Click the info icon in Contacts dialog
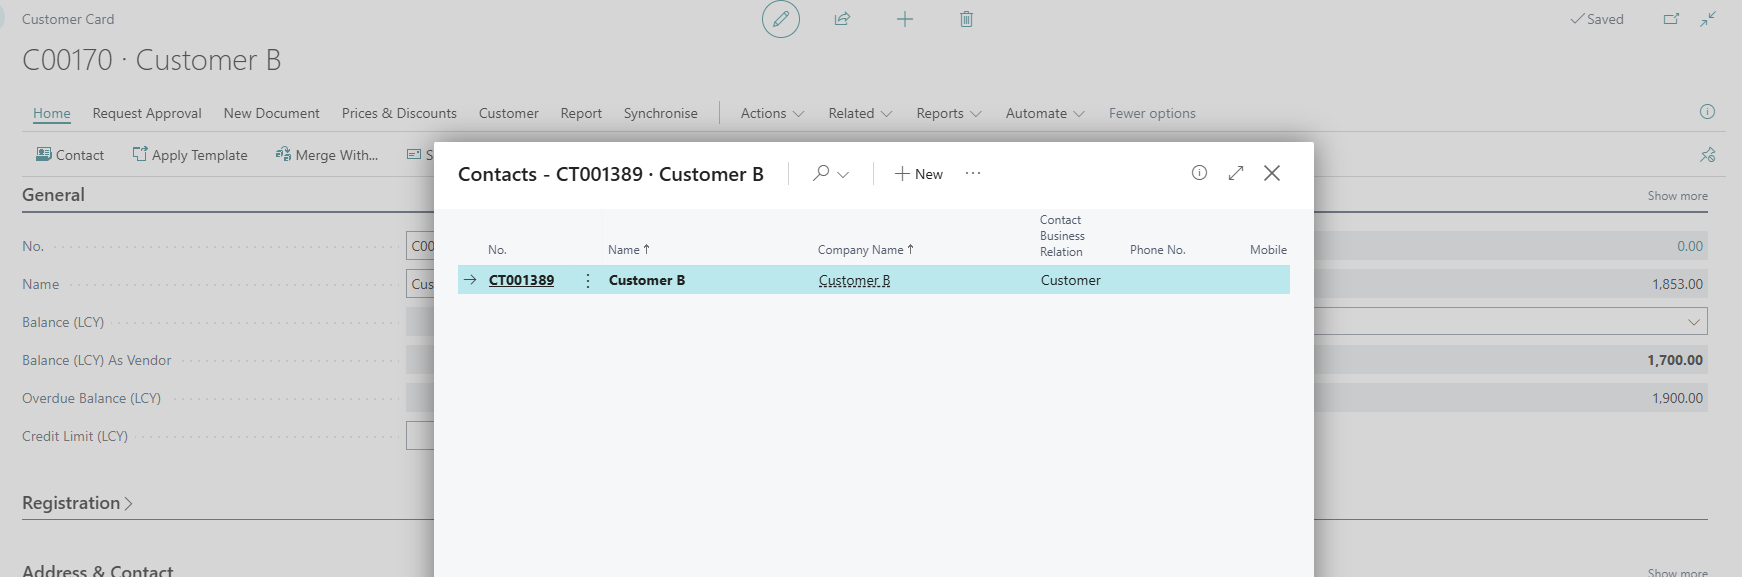 [1199, 173]
